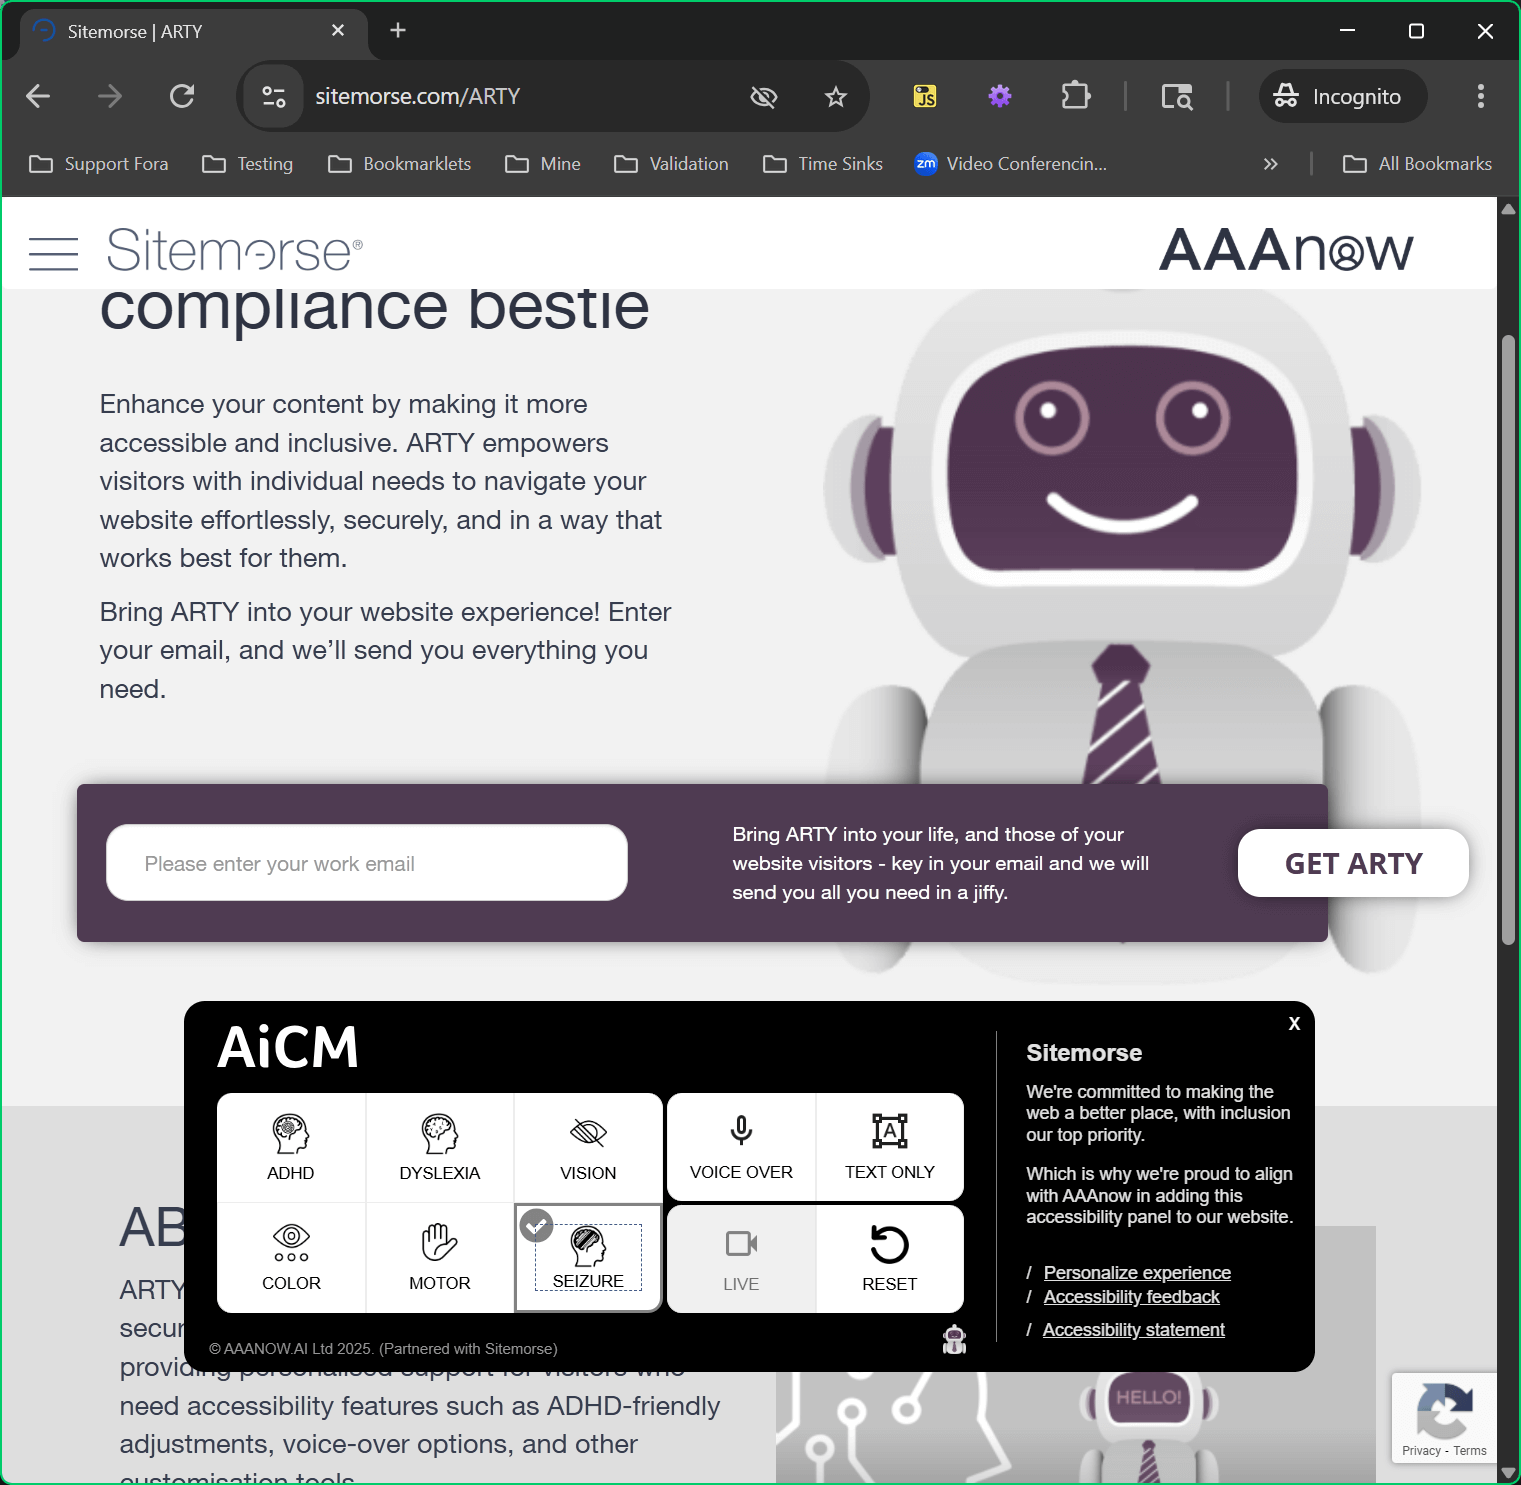Open the hamburger navigation menu

point(53,253)
